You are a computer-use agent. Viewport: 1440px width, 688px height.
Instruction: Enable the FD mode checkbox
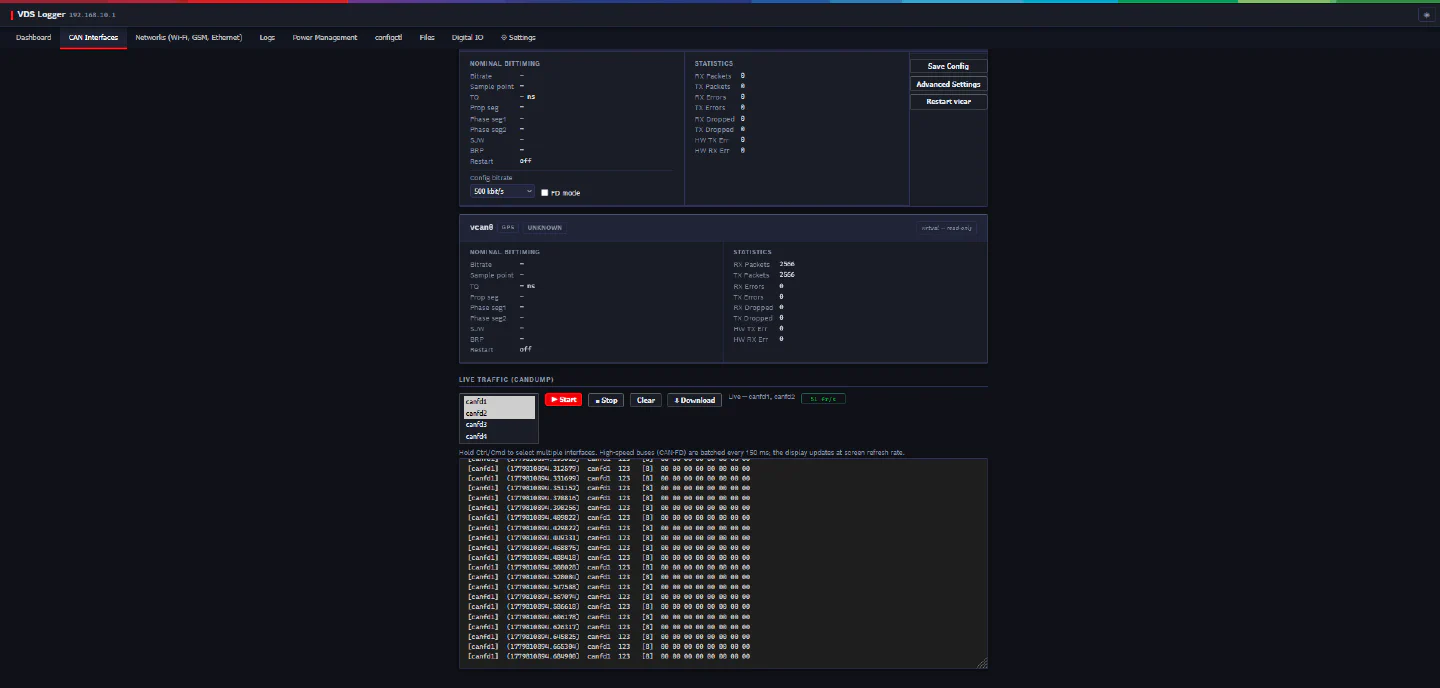click(x=544, y=193)
